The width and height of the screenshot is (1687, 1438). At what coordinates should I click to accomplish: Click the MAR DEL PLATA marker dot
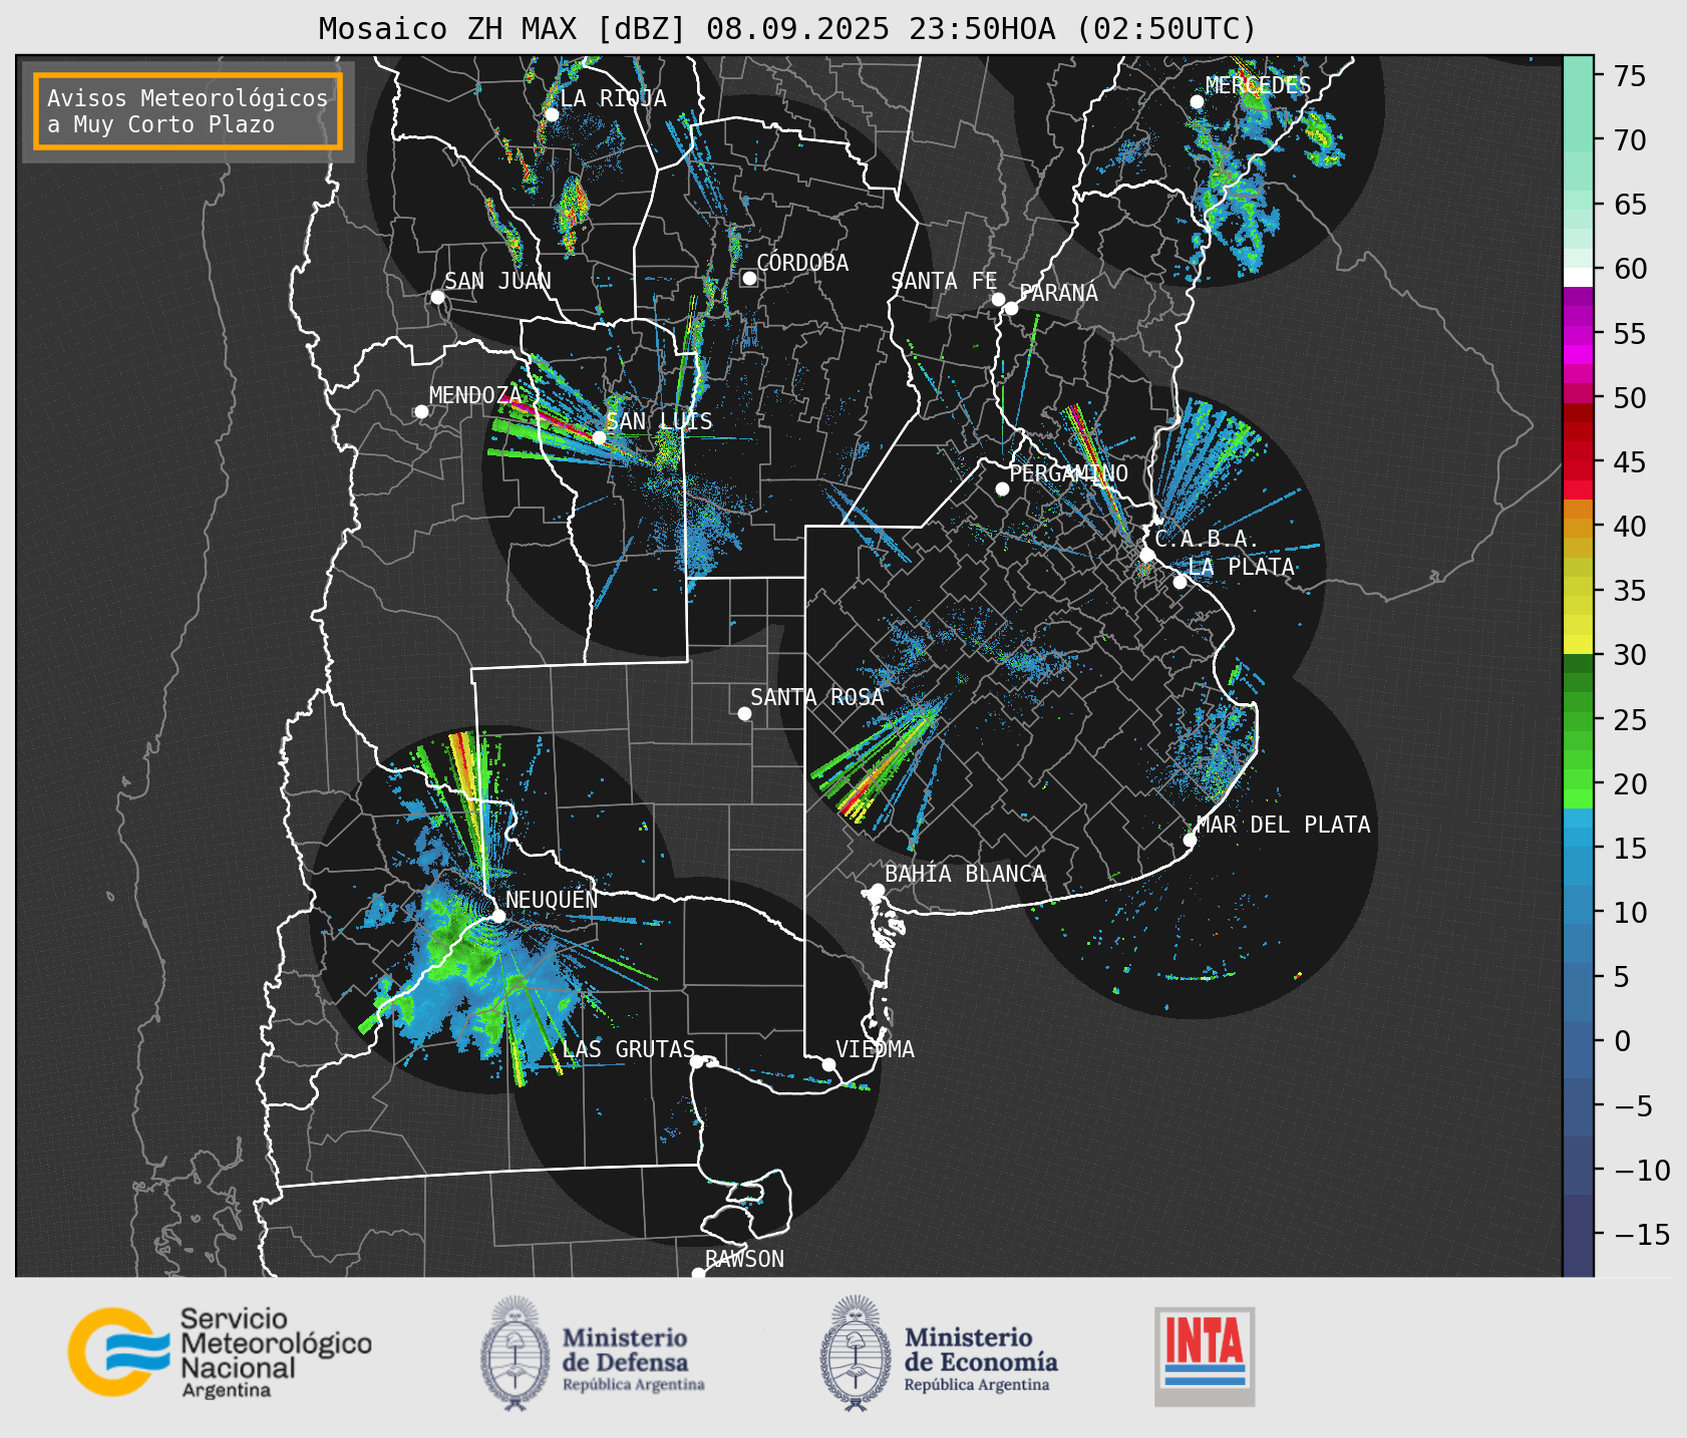(1190, 840)
